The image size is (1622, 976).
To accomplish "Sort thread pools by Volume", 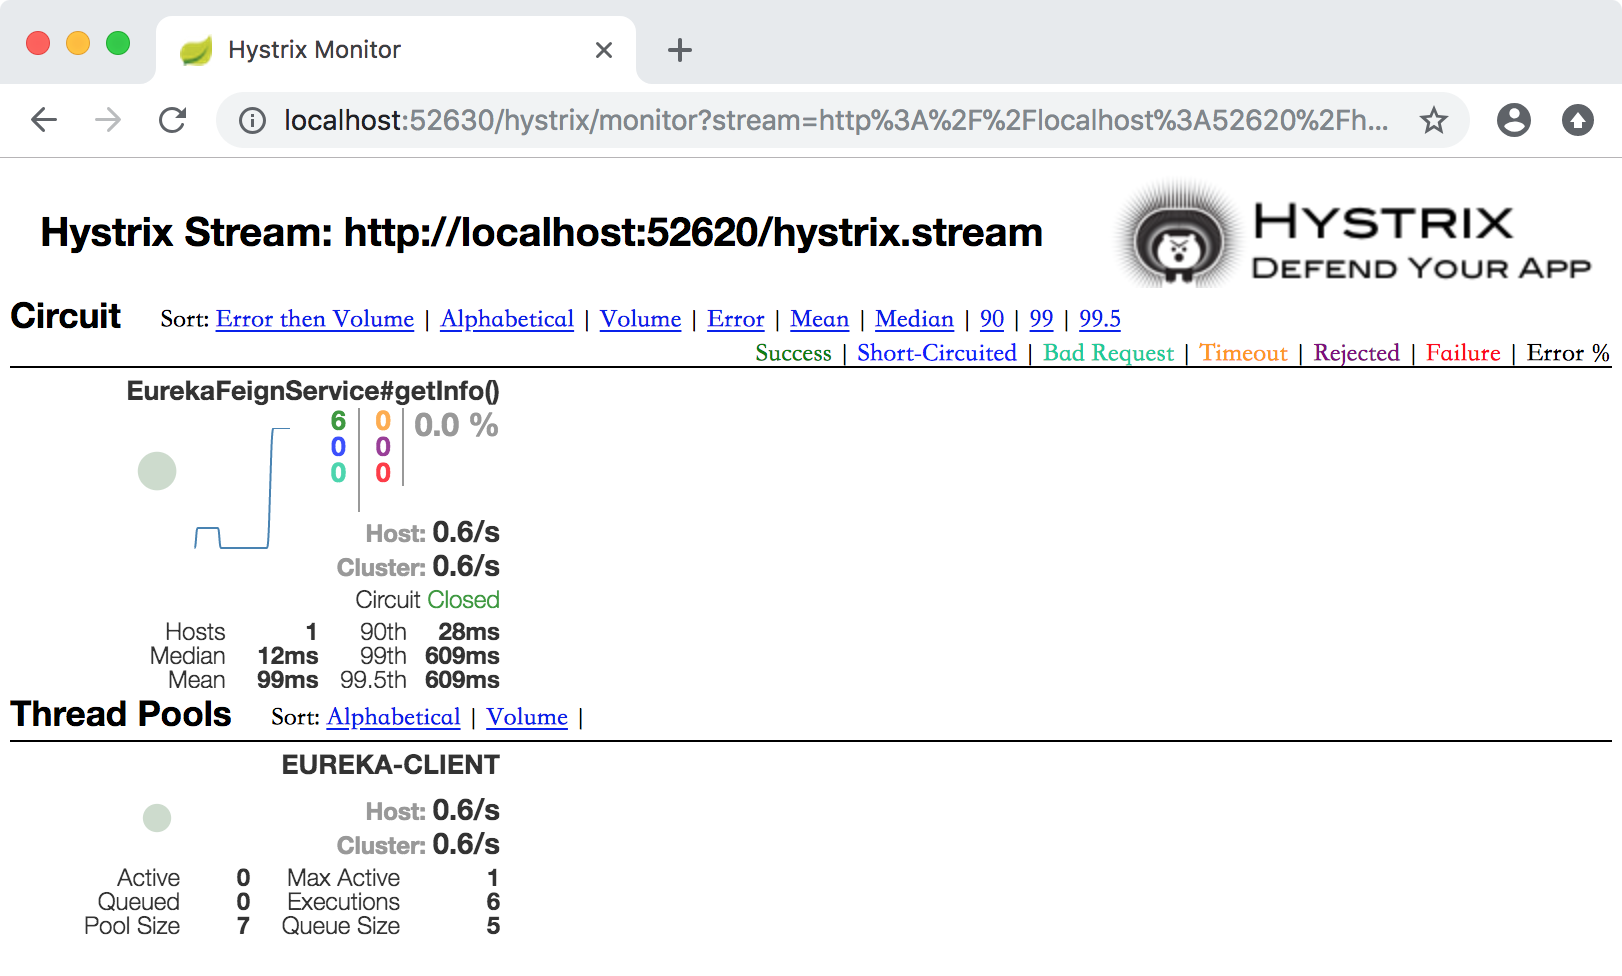I will (x=527, y=717).
